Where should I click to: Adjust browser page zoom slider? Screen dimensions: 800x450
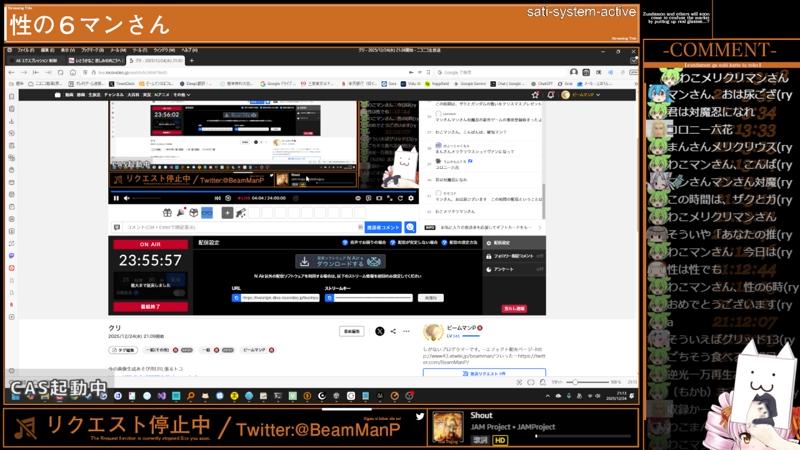pos(589,382)
